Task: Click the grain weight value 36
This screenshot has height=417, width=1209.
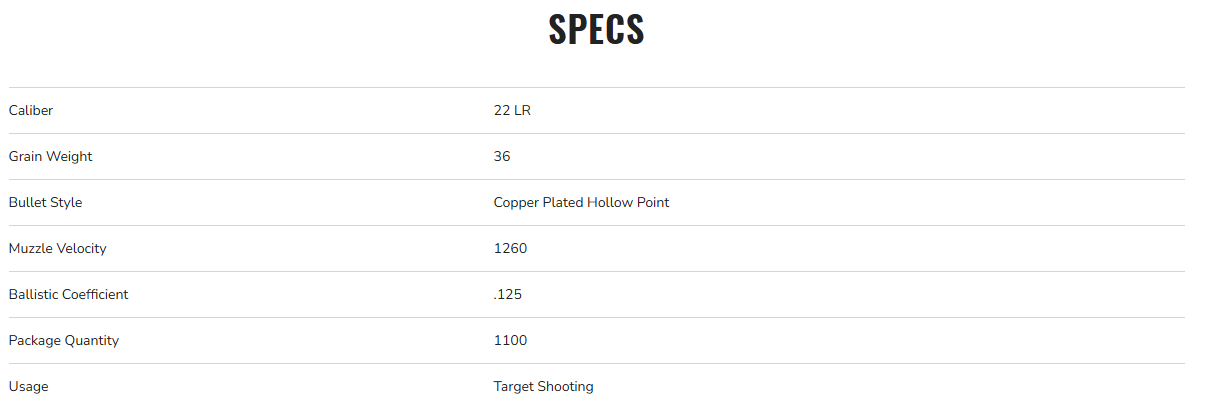Action: pos(502,157)
